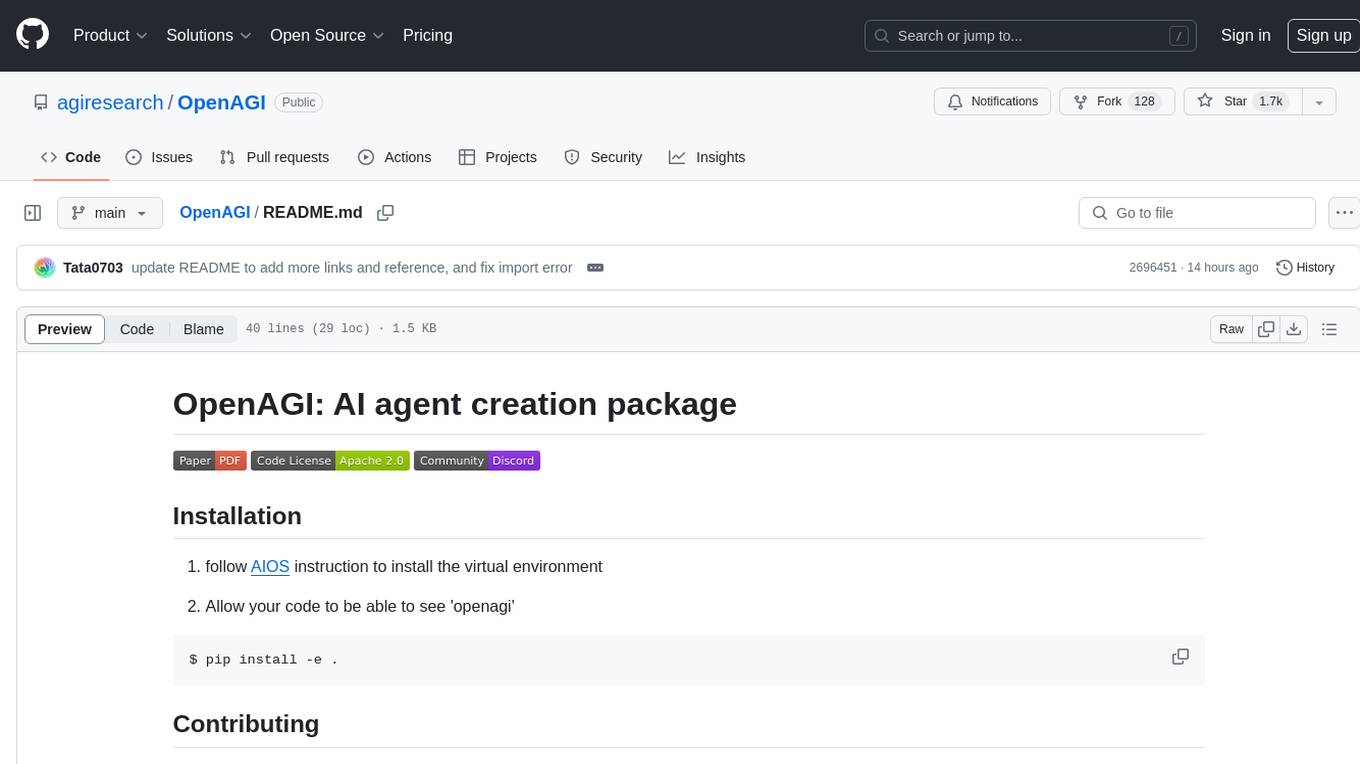Open the Product menu
1360x764 pixels.
(110, 35)
